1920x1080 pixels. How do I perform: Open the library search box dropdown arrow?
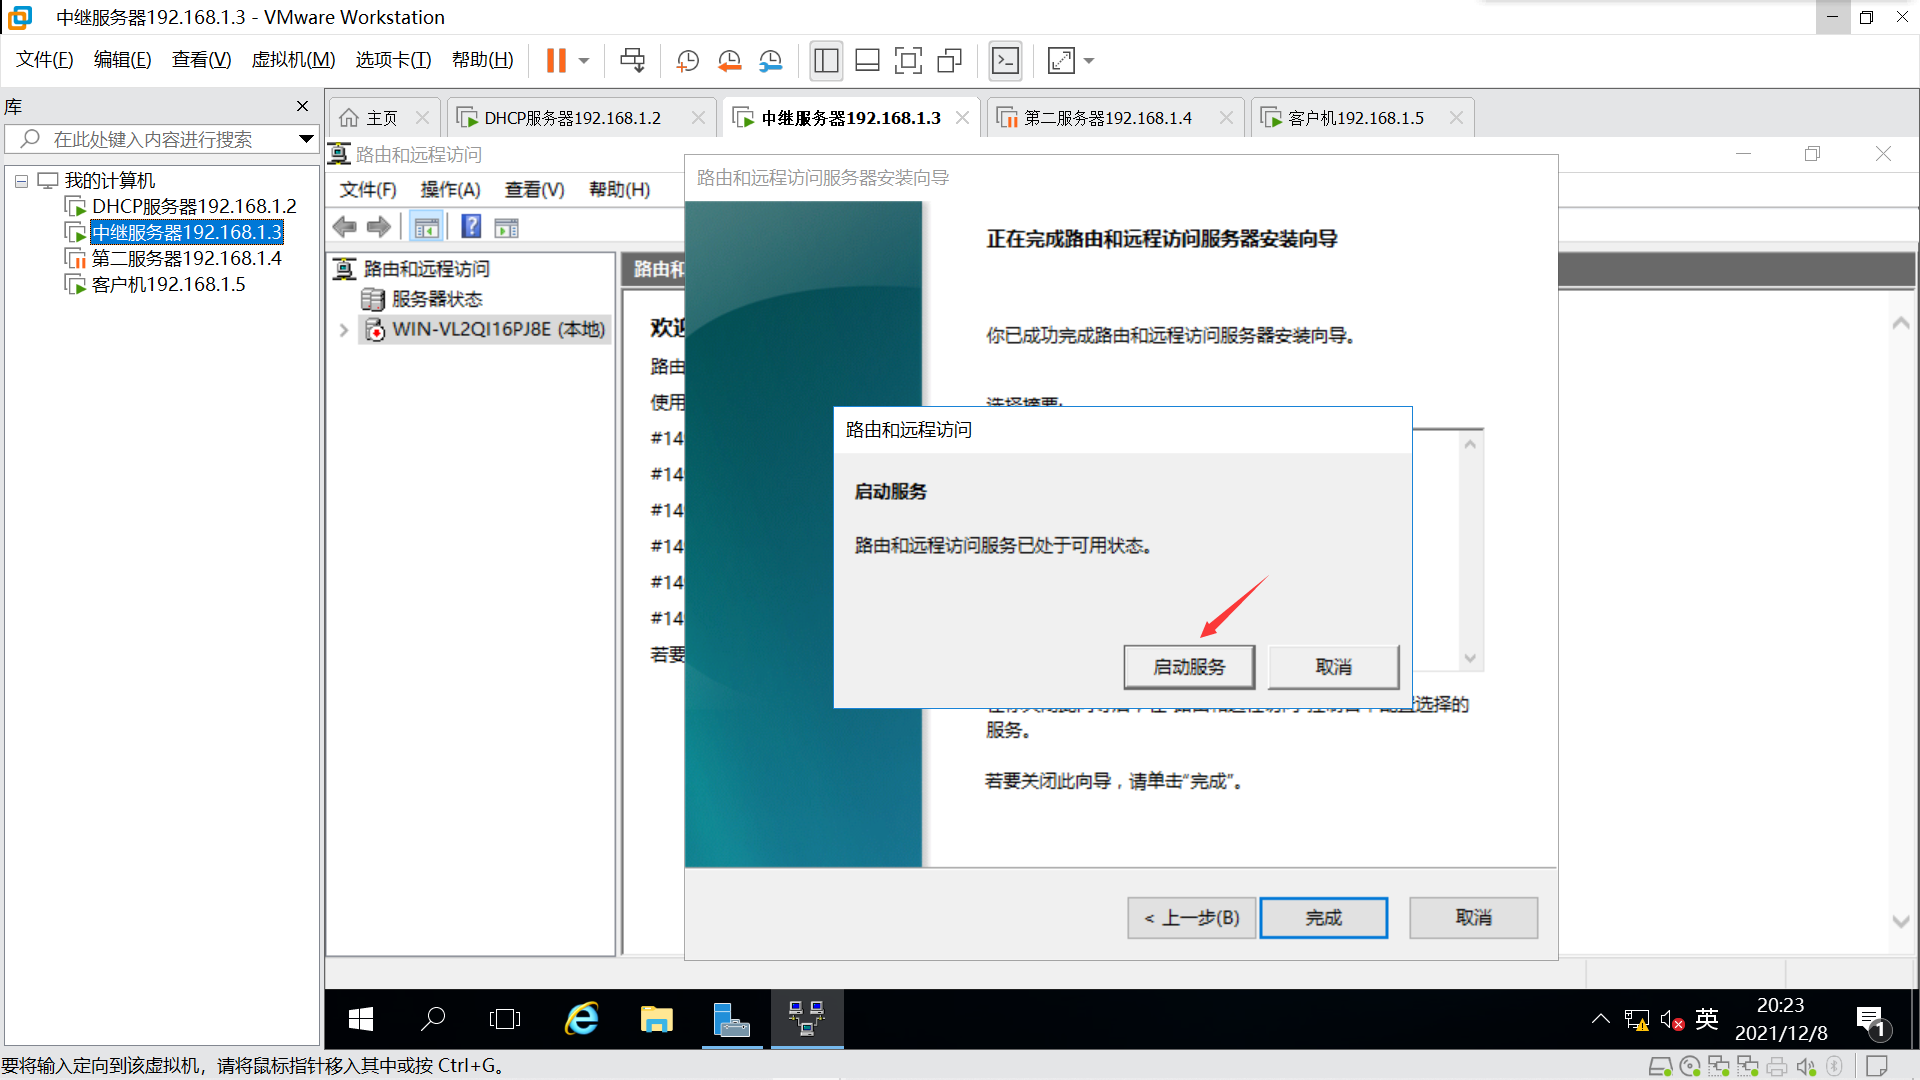point(306,139)
